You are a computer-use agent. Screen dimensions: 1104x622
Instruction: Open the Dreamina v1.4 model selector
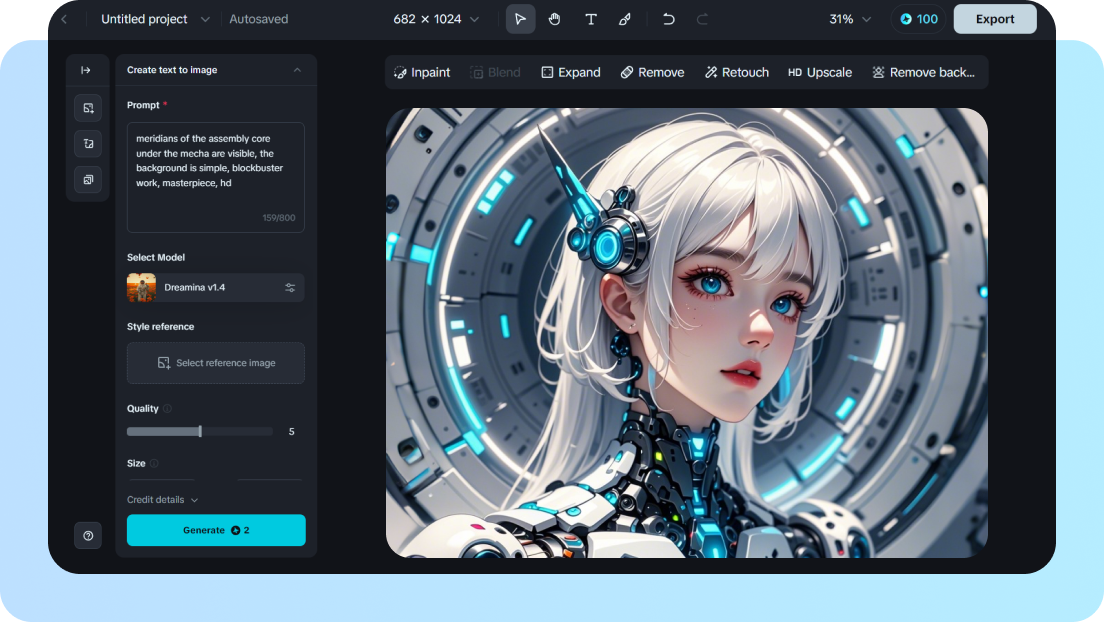[215, 287]
